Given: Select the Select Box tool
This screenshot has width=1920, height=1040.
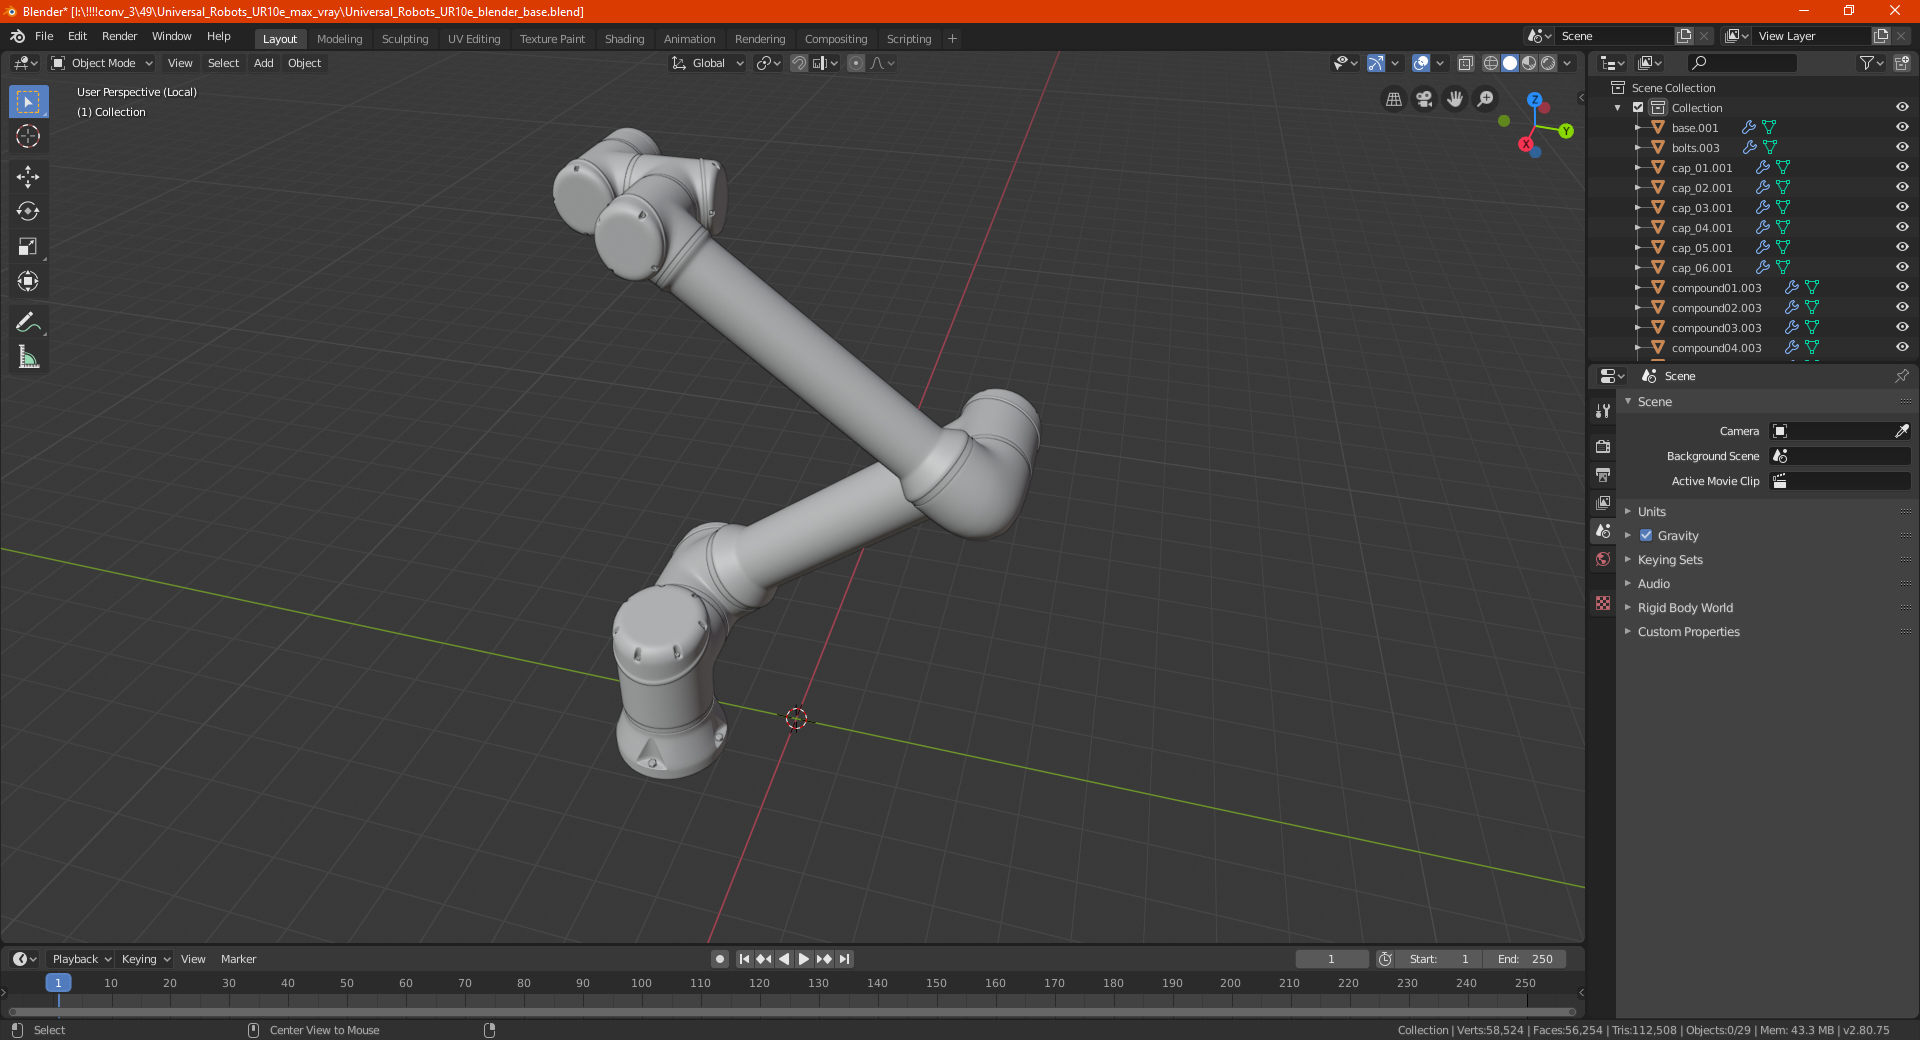Looking at the screenshot, I should click(x=28, y=101).
